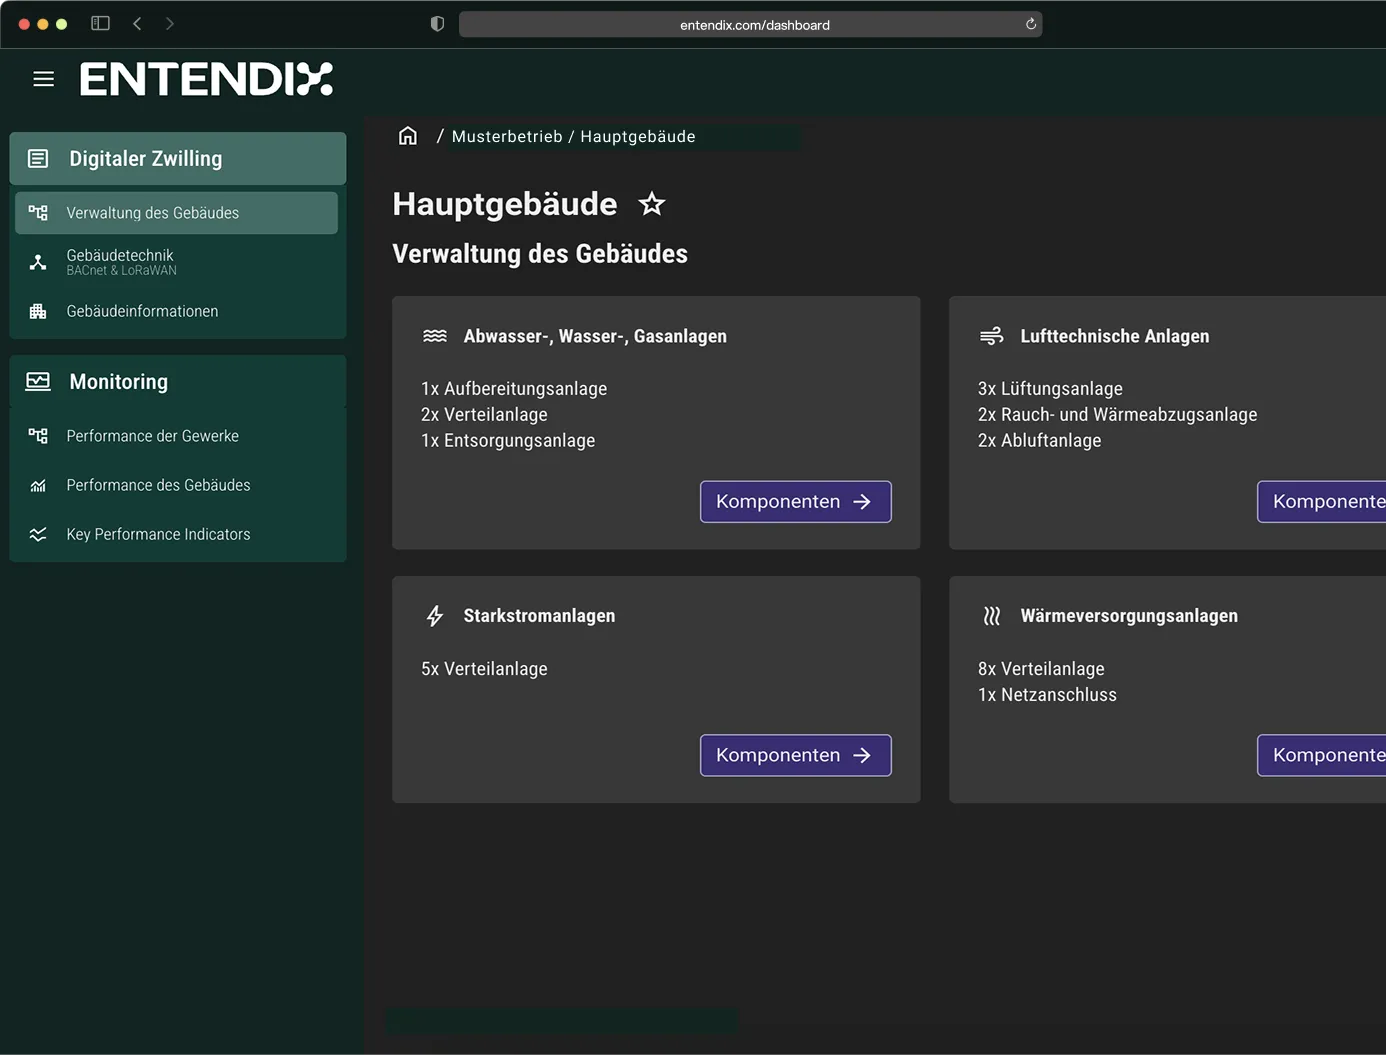This screenshot has width=1386, height=1055.
Task: Click the Starkstromanlagen card title
Action: point(539,616)
